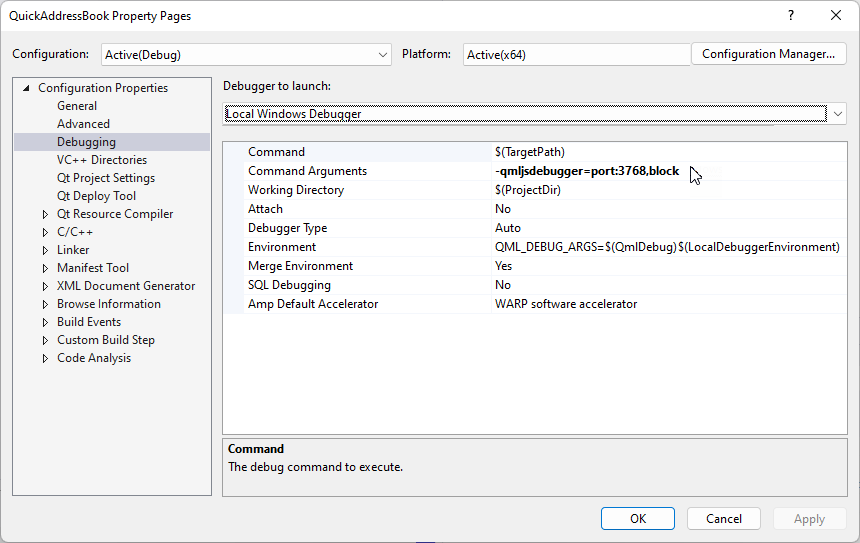The height and width of the screenshot is (543, 860).
Task: Open Qt Project Settings page
Action: coord(106,178)
